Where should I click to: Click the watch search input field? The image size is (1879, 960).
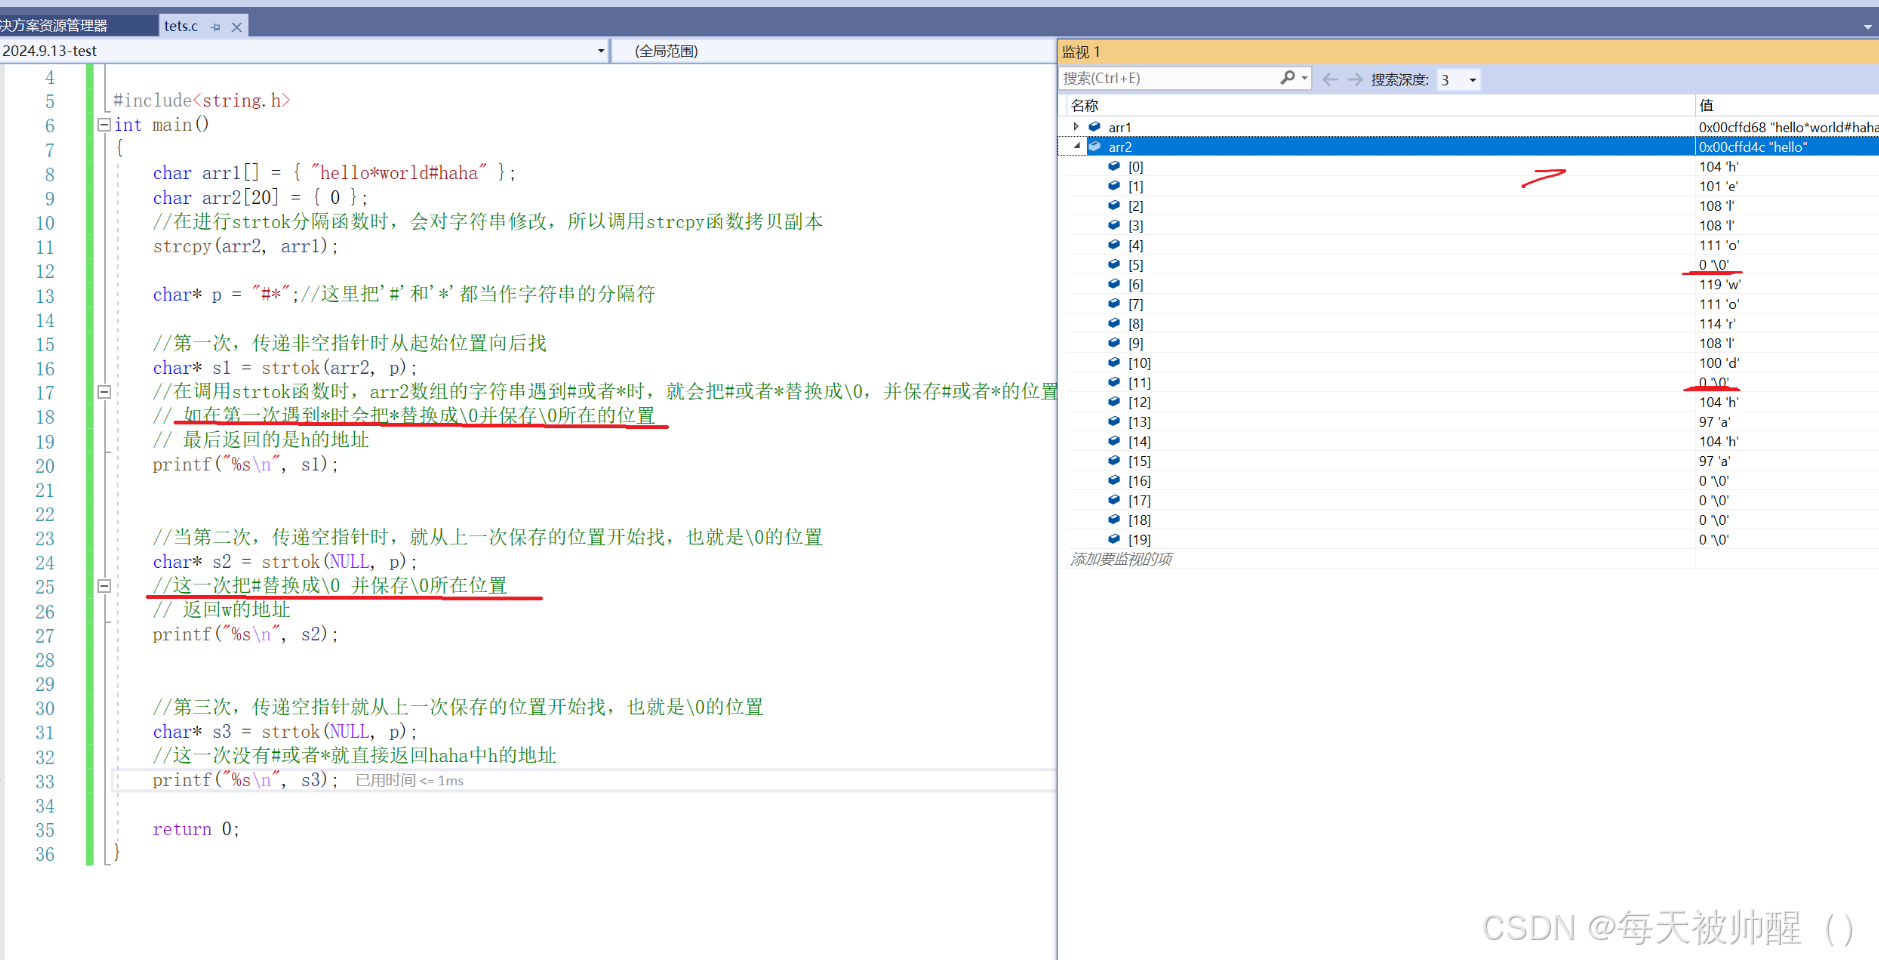(1168, 78)
